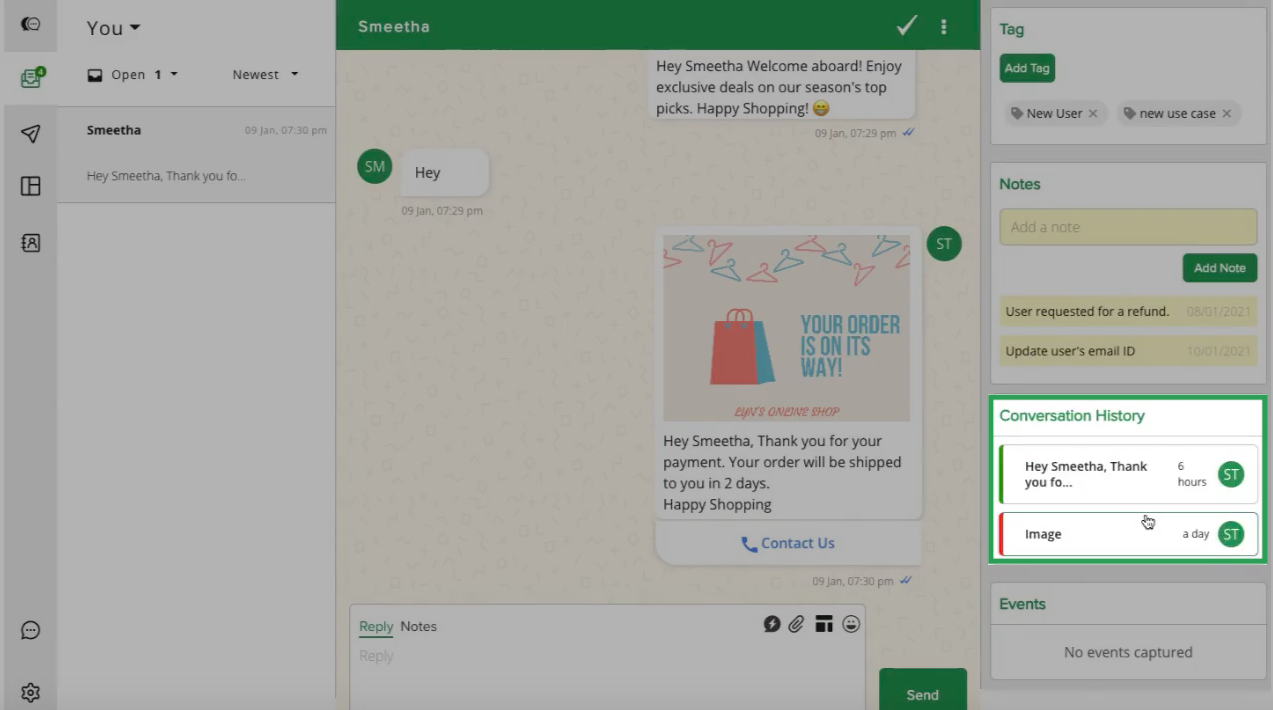The image size is (1273, 710).
Task: Click the Add a note input field
Action: [1127, 227]
